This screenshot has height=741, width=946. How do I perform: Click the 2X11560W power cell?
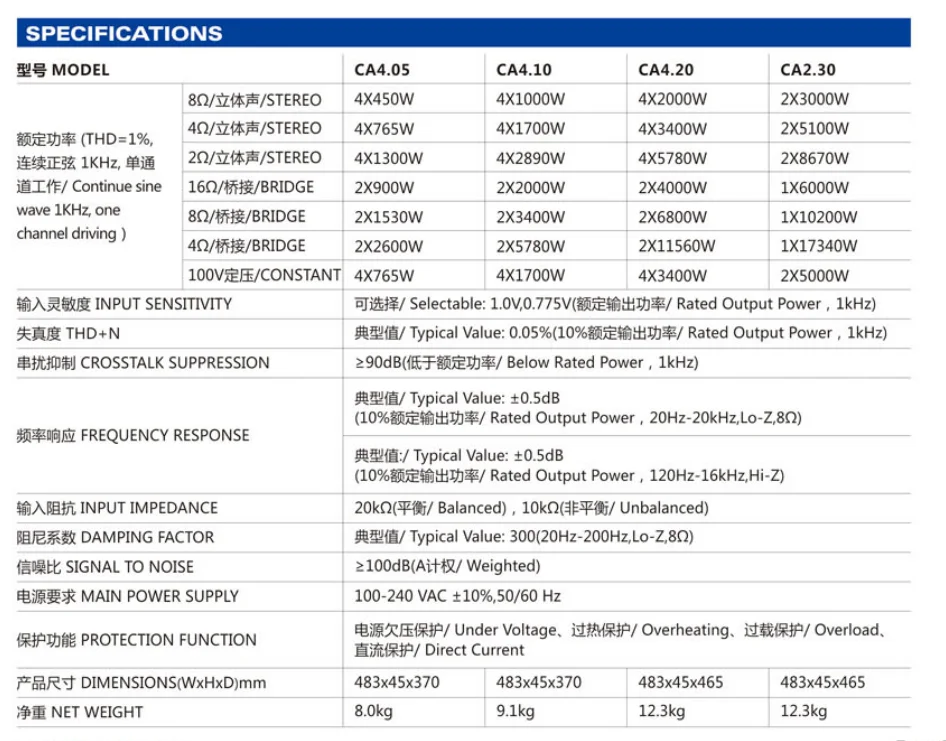pyautogui.click(x=676, y=246)
